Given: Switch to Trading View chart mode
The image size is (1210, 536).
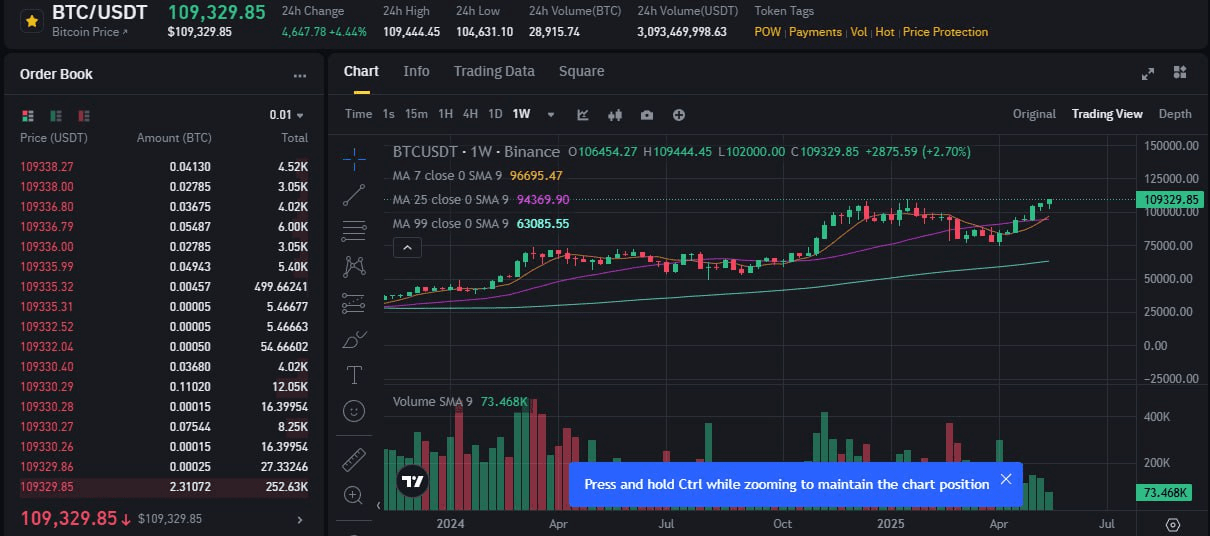Looking at the screenshot, I should 1107,114.
